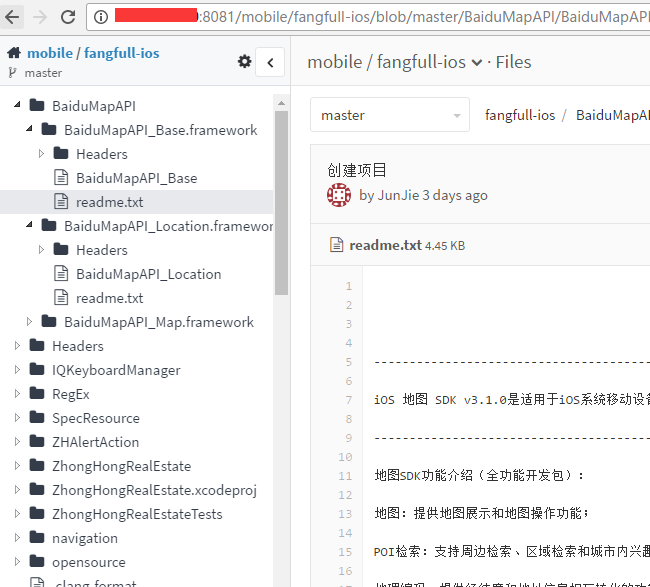
Task: Expand the ZhongHongRealEstate.xcodeproj arrow
Action: point(17,490)
